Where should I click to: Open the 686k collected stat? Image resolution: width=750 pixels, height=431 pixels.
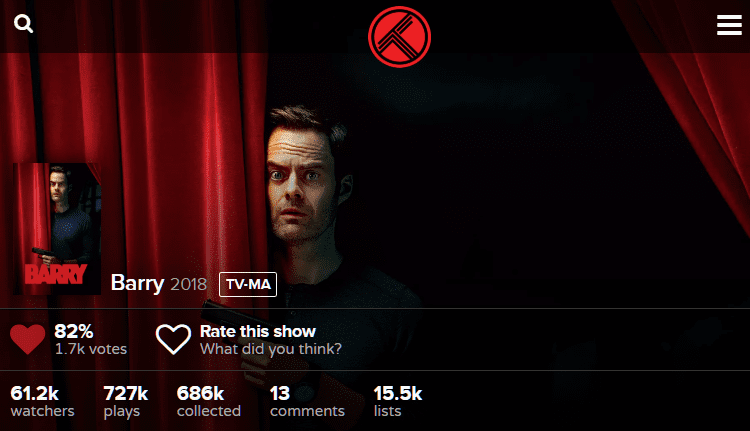point(209,402)
